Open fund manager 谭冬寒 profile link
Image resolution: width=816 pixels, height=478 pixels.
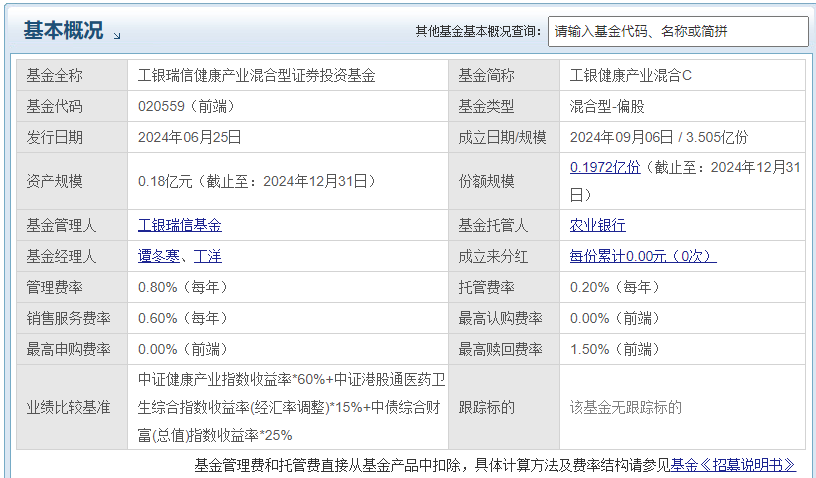tap(159, 256)
